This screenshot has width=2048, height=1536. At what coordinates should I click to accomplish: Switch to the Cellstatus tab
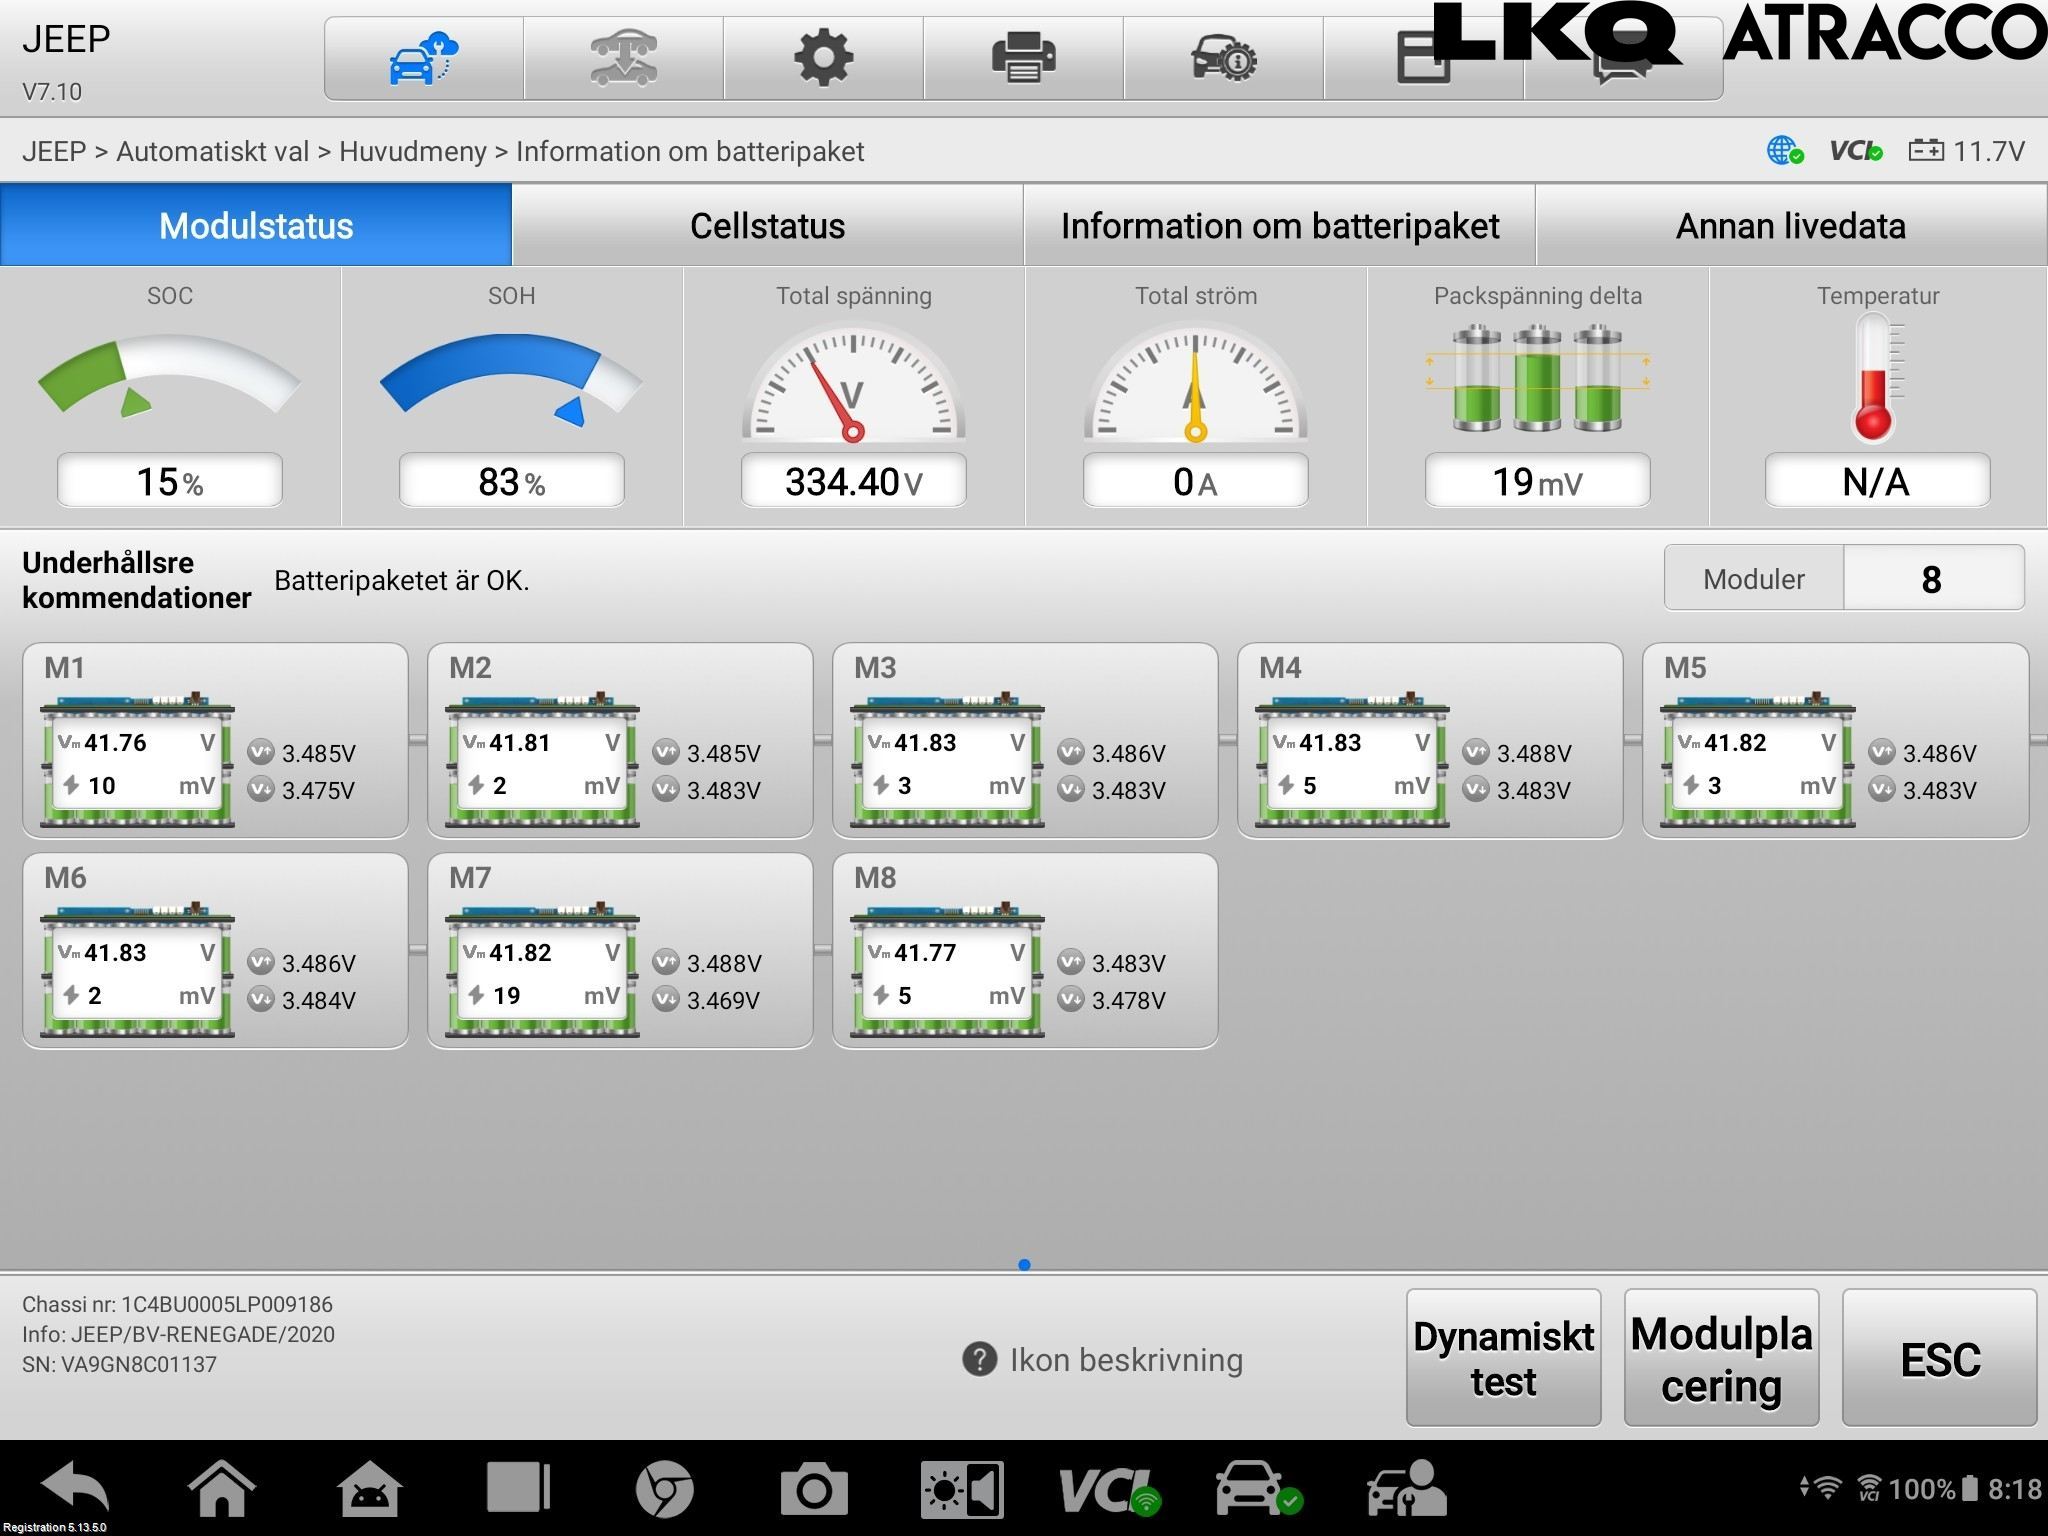click(x=768, y=225)
